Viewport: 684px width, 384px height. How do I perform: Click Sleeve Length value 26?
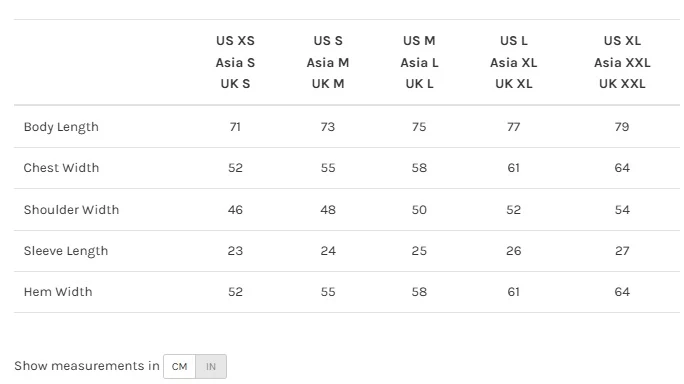[513, 251]
